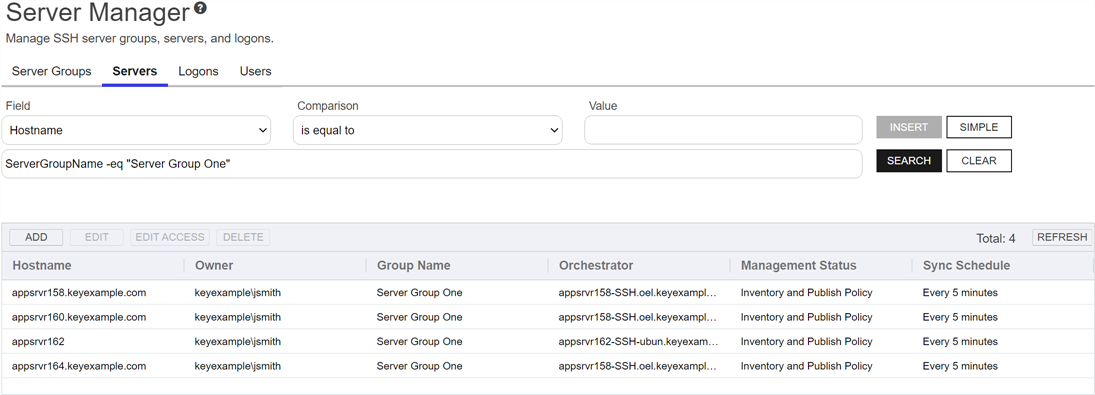Open the Field dropdown showing Hostname
Viewport: 1095px width, 395px height.
click(x=136, y=130)
